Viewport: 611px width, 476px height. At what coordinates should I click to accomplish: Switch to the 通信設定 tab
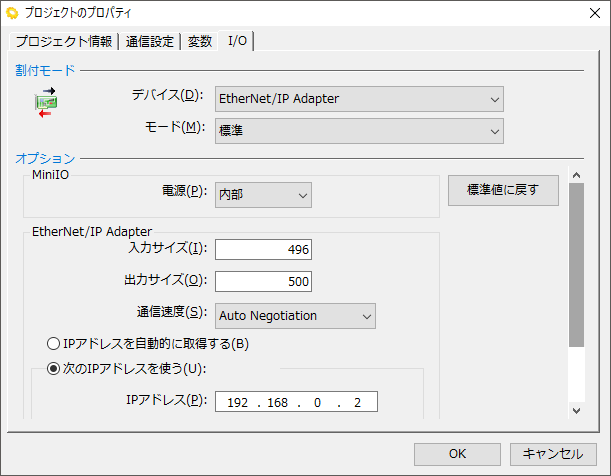(150, 41)
